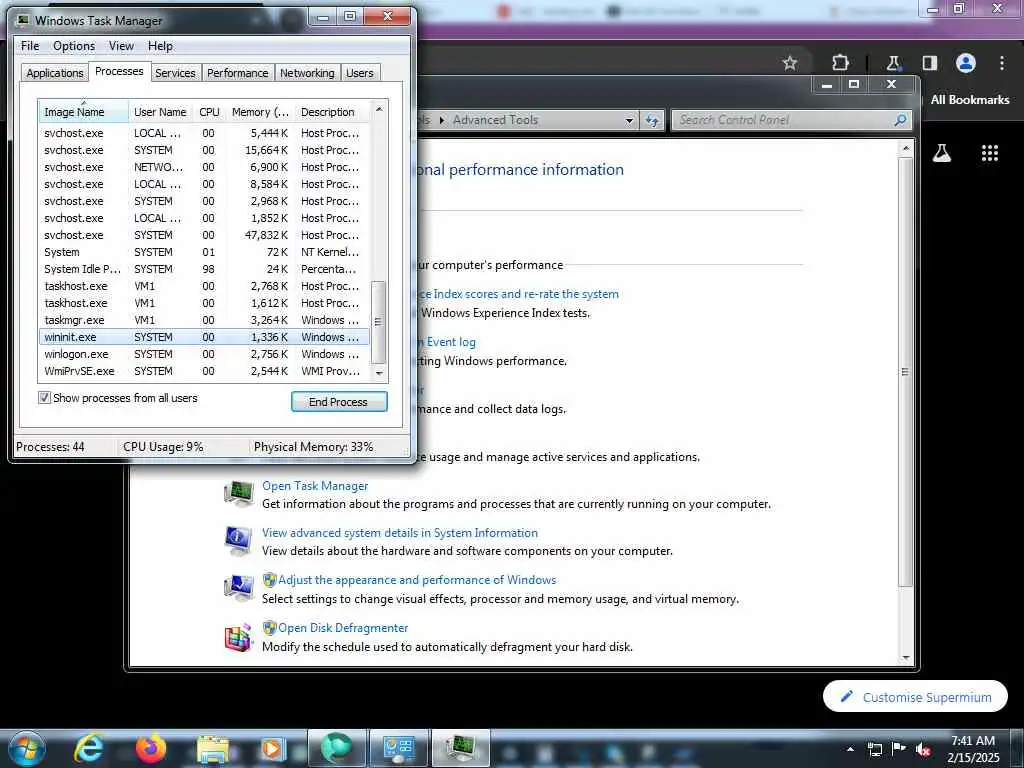Sort processes by User Name column
Viewport: 1024px width, 768px height.
(160, 112)
